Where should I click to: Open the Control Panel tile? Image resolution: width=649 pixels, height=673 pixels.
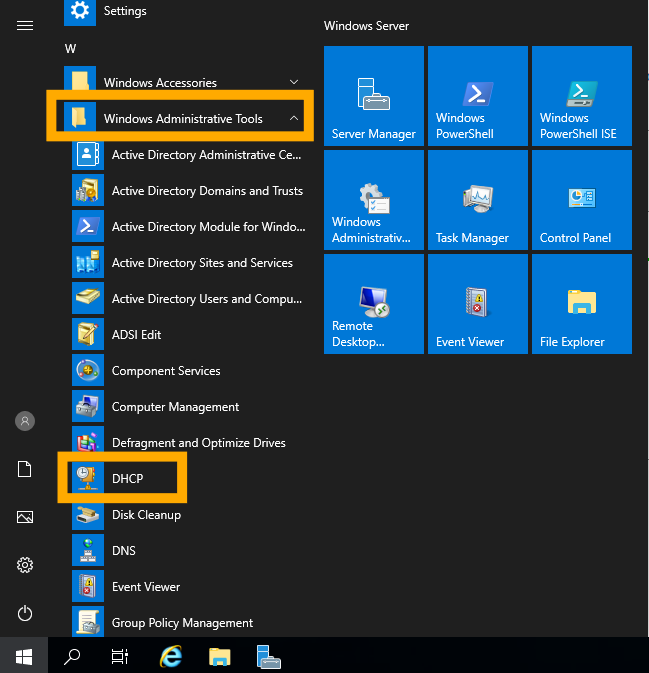[582, 200]
